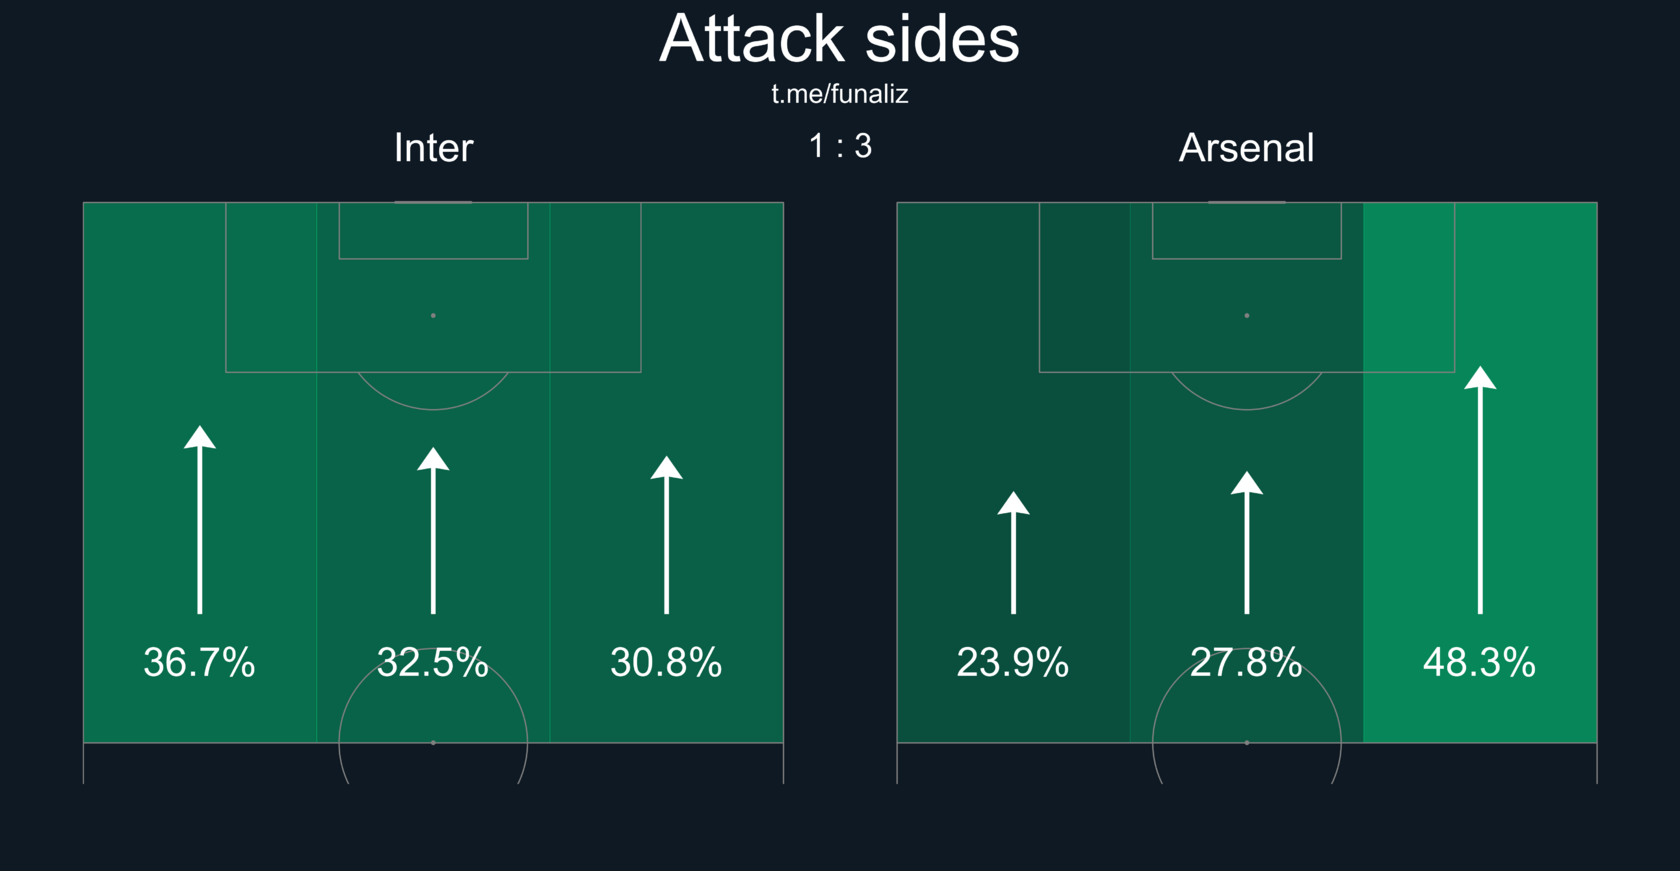Click the arrow above the 27.8% label
Screen dimensions: 1680x871
point(1247,542)
